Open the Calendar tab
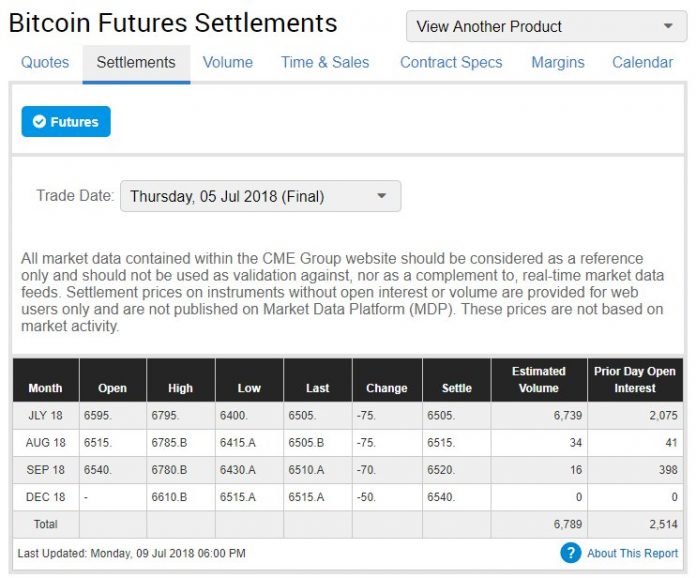 tap(642, 62)
